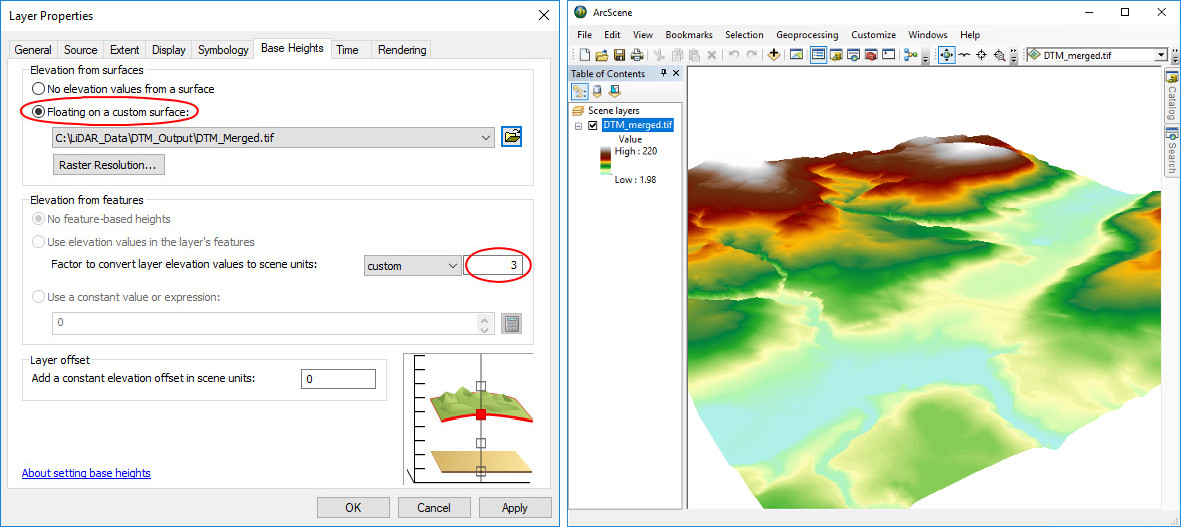Open the Catalog side tab
This screenshot has width=1181, height=527.
[1172, 95]
